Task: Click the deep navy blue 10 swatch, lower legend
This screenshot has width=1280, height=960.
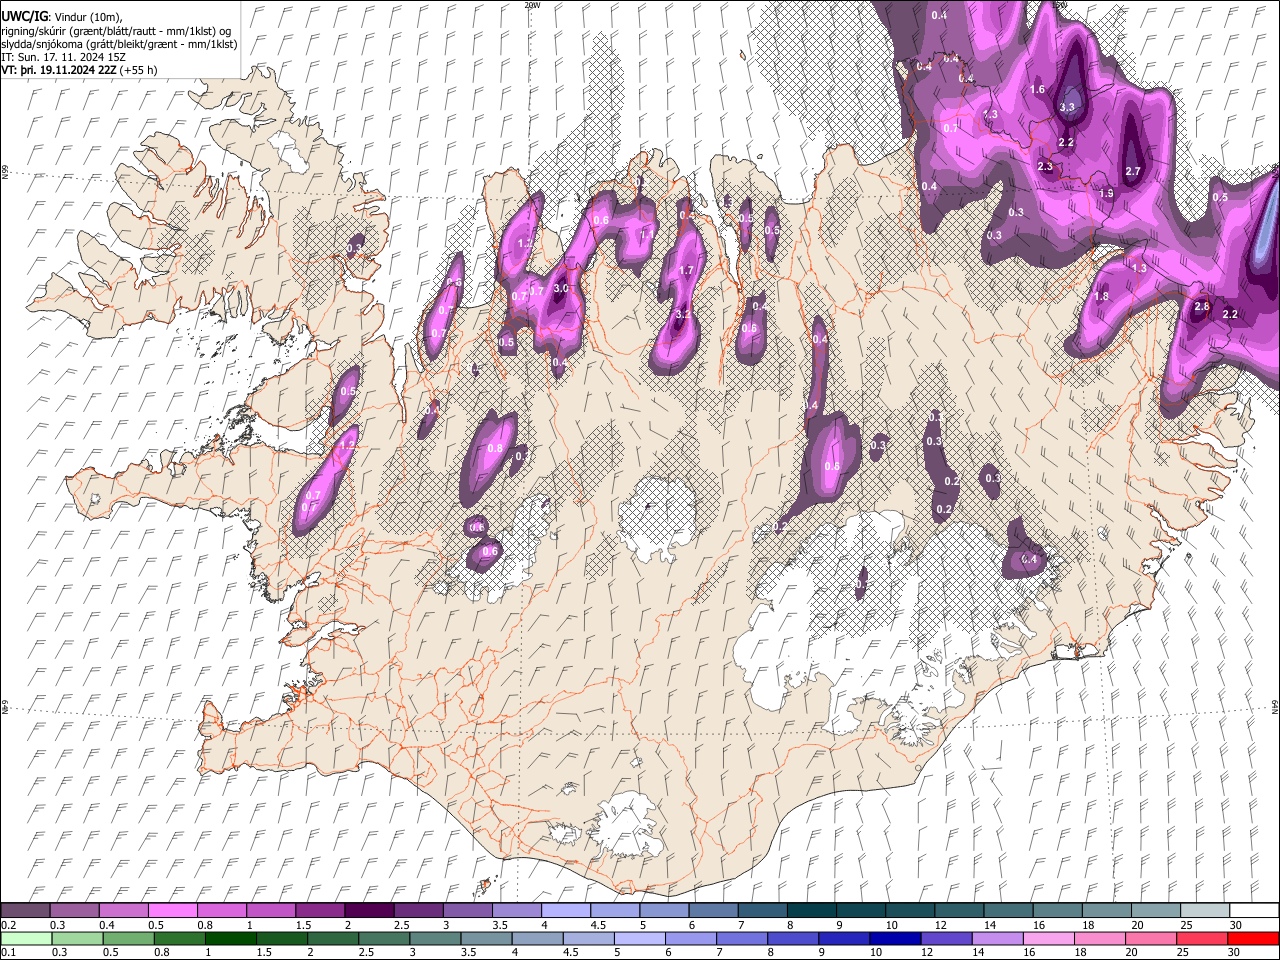Action: click(894, 938)
